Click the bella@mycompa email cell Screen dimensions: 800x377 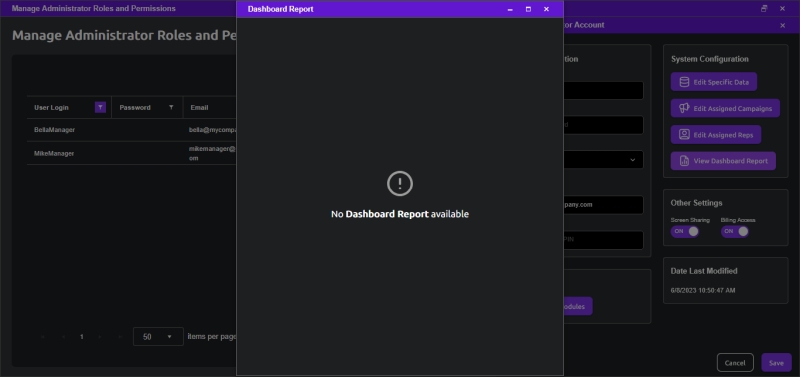click(212, 130)
